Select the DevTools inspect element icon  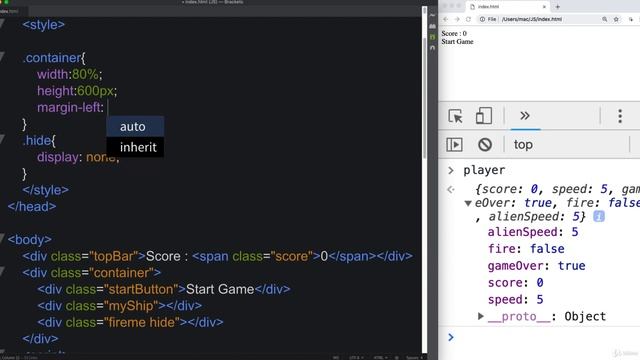[455, 116]
